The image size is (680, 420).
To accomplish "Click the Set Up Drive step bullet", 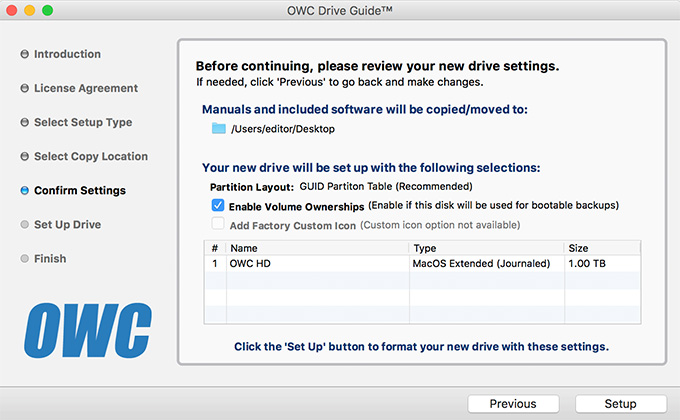I will coord(25,224).
